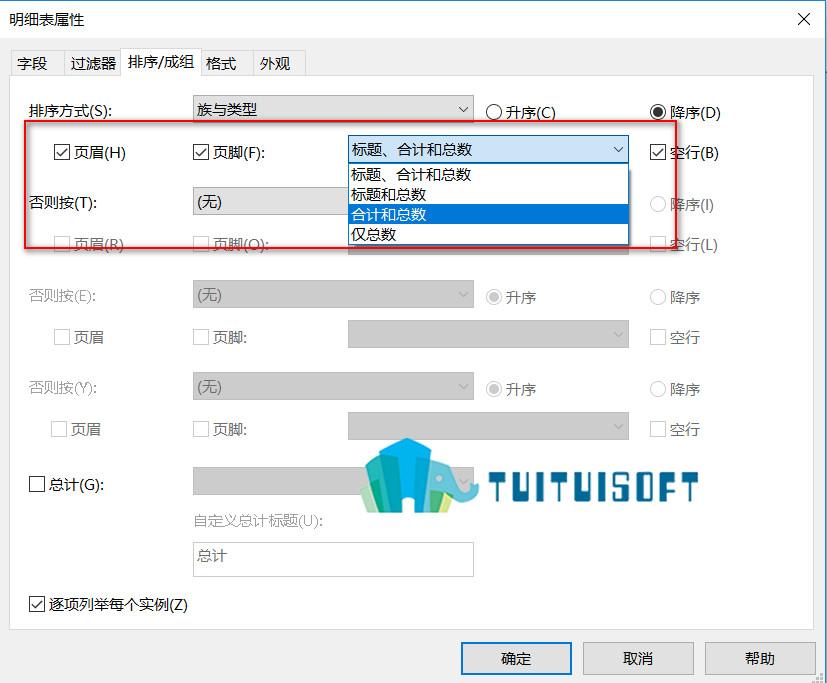Choose 仅总数 from the list
Image resolution: width=827 pixels, height=683 pixels.
click(x=488, y=235)
